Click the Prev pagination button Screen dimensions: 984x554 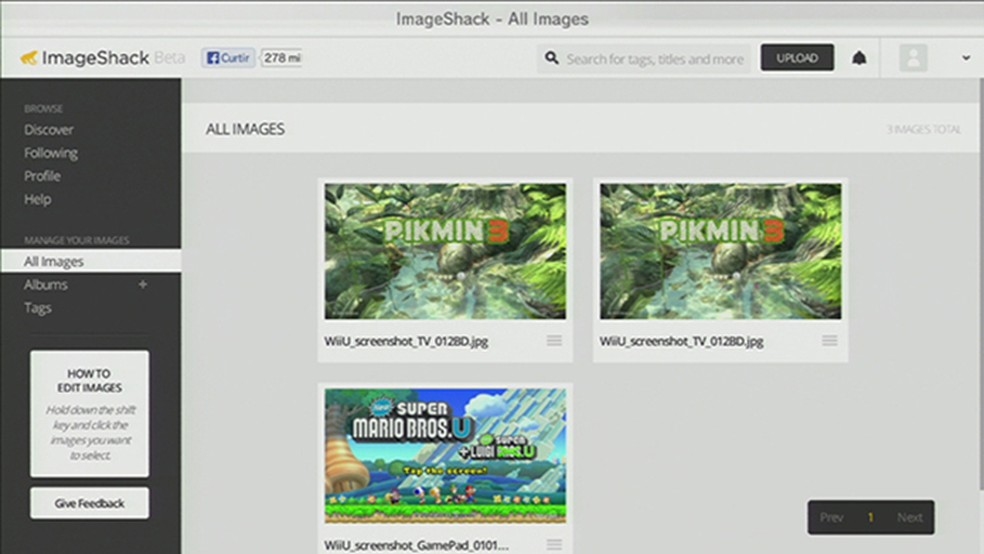(x=832, y=518)
